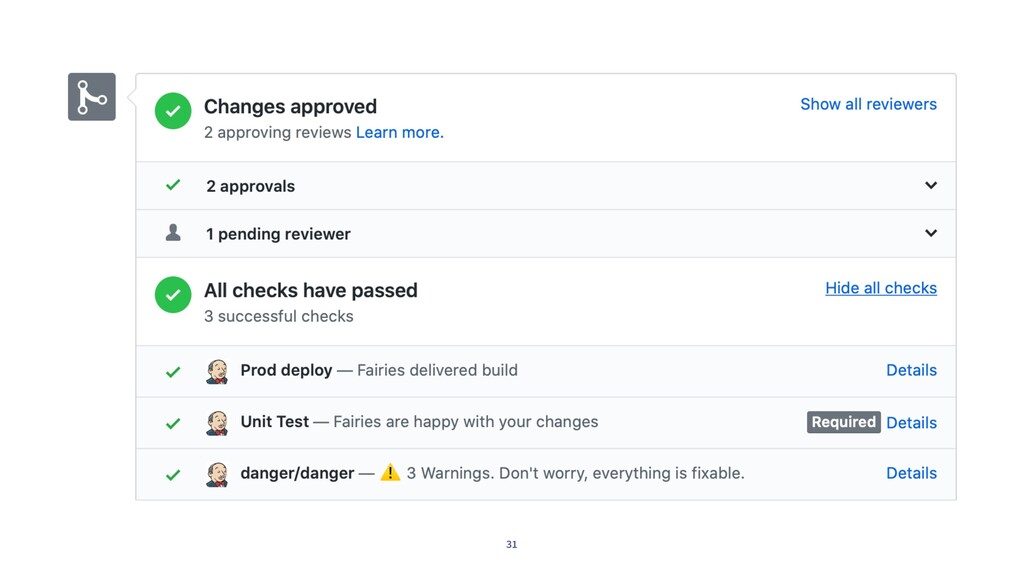Expand the 1 pending reviewer chevron
This screenshot has height=576, width=1024.
tap(931, 233)
